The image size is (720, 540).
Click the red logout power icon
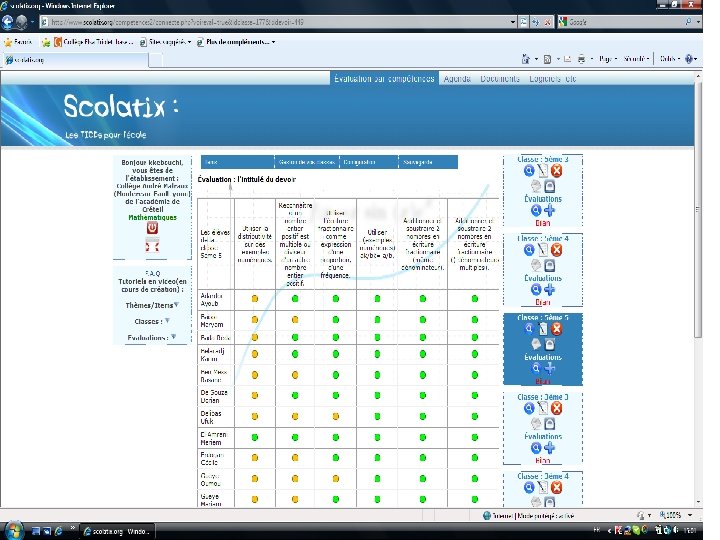(152, 228)
